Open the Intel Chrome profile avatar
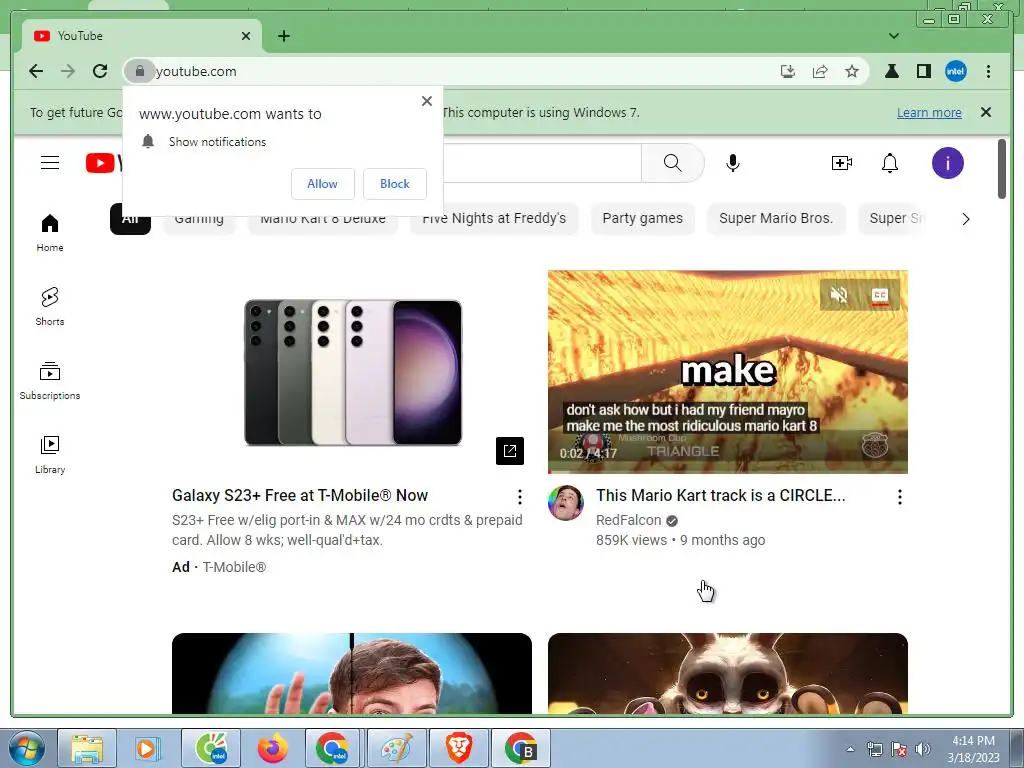The width and height of the screenshot is (1024, 768). click(955, 71)
